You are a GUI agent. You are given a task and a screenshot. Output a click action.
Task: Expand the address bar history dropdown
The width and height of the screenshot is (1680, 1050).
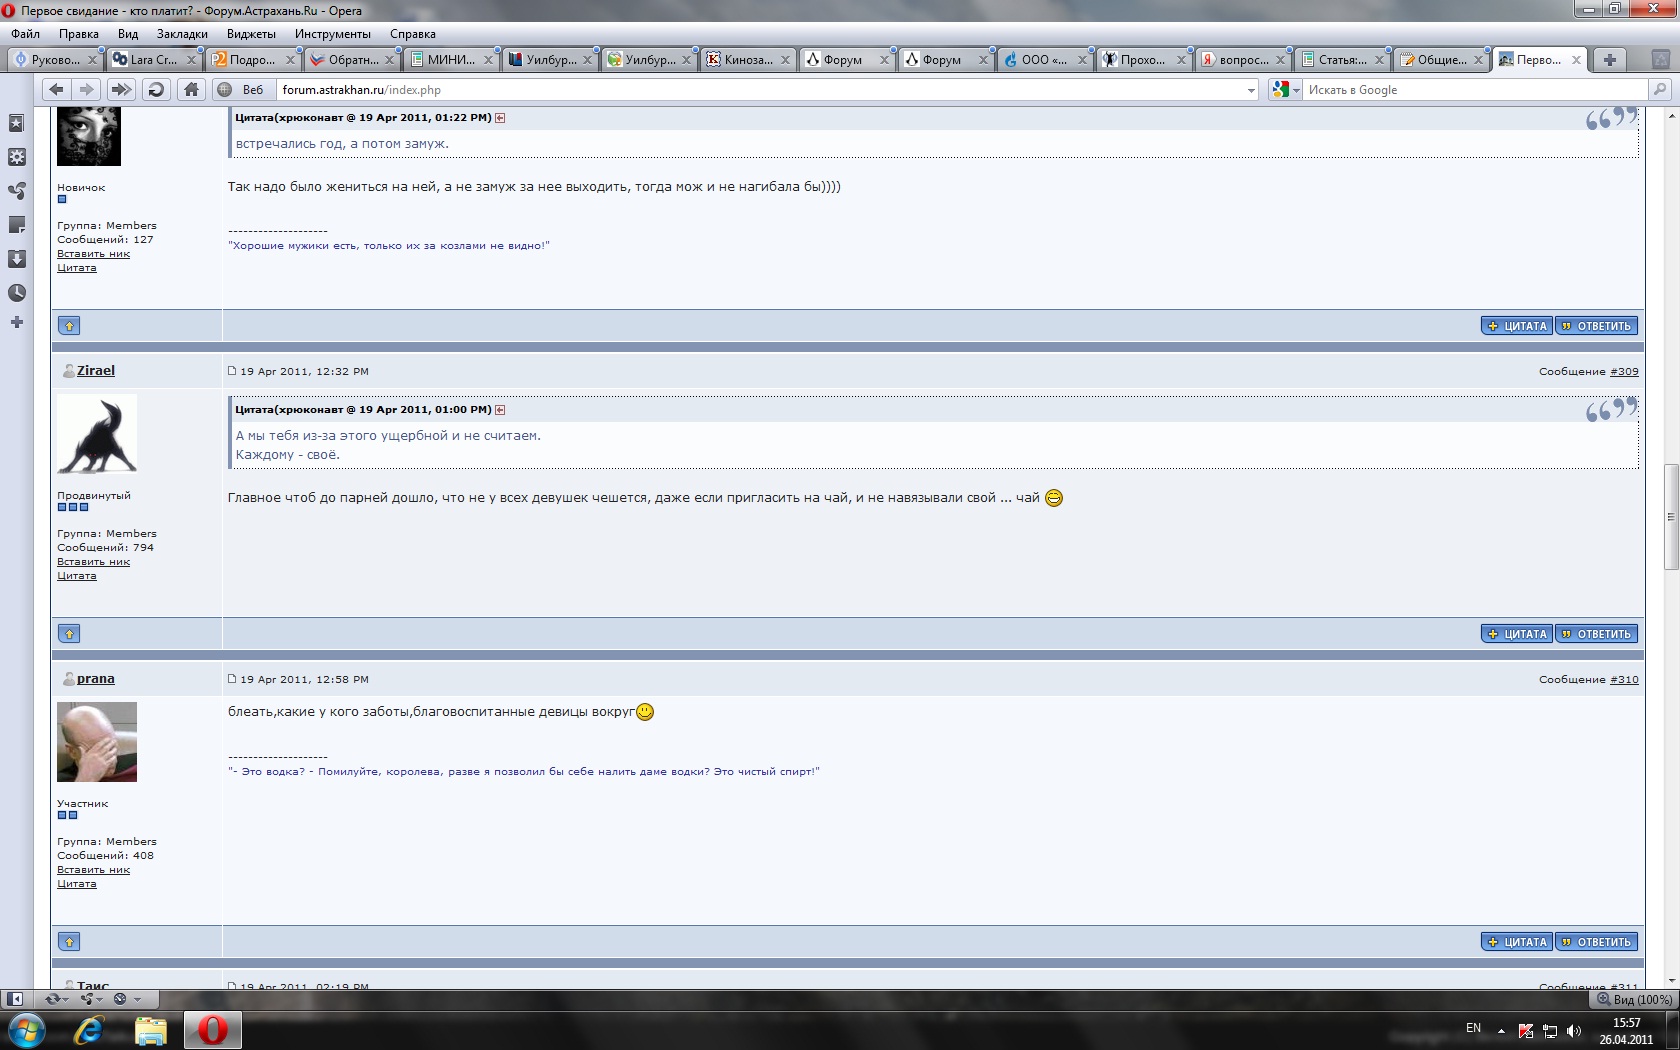point(1251,90)
